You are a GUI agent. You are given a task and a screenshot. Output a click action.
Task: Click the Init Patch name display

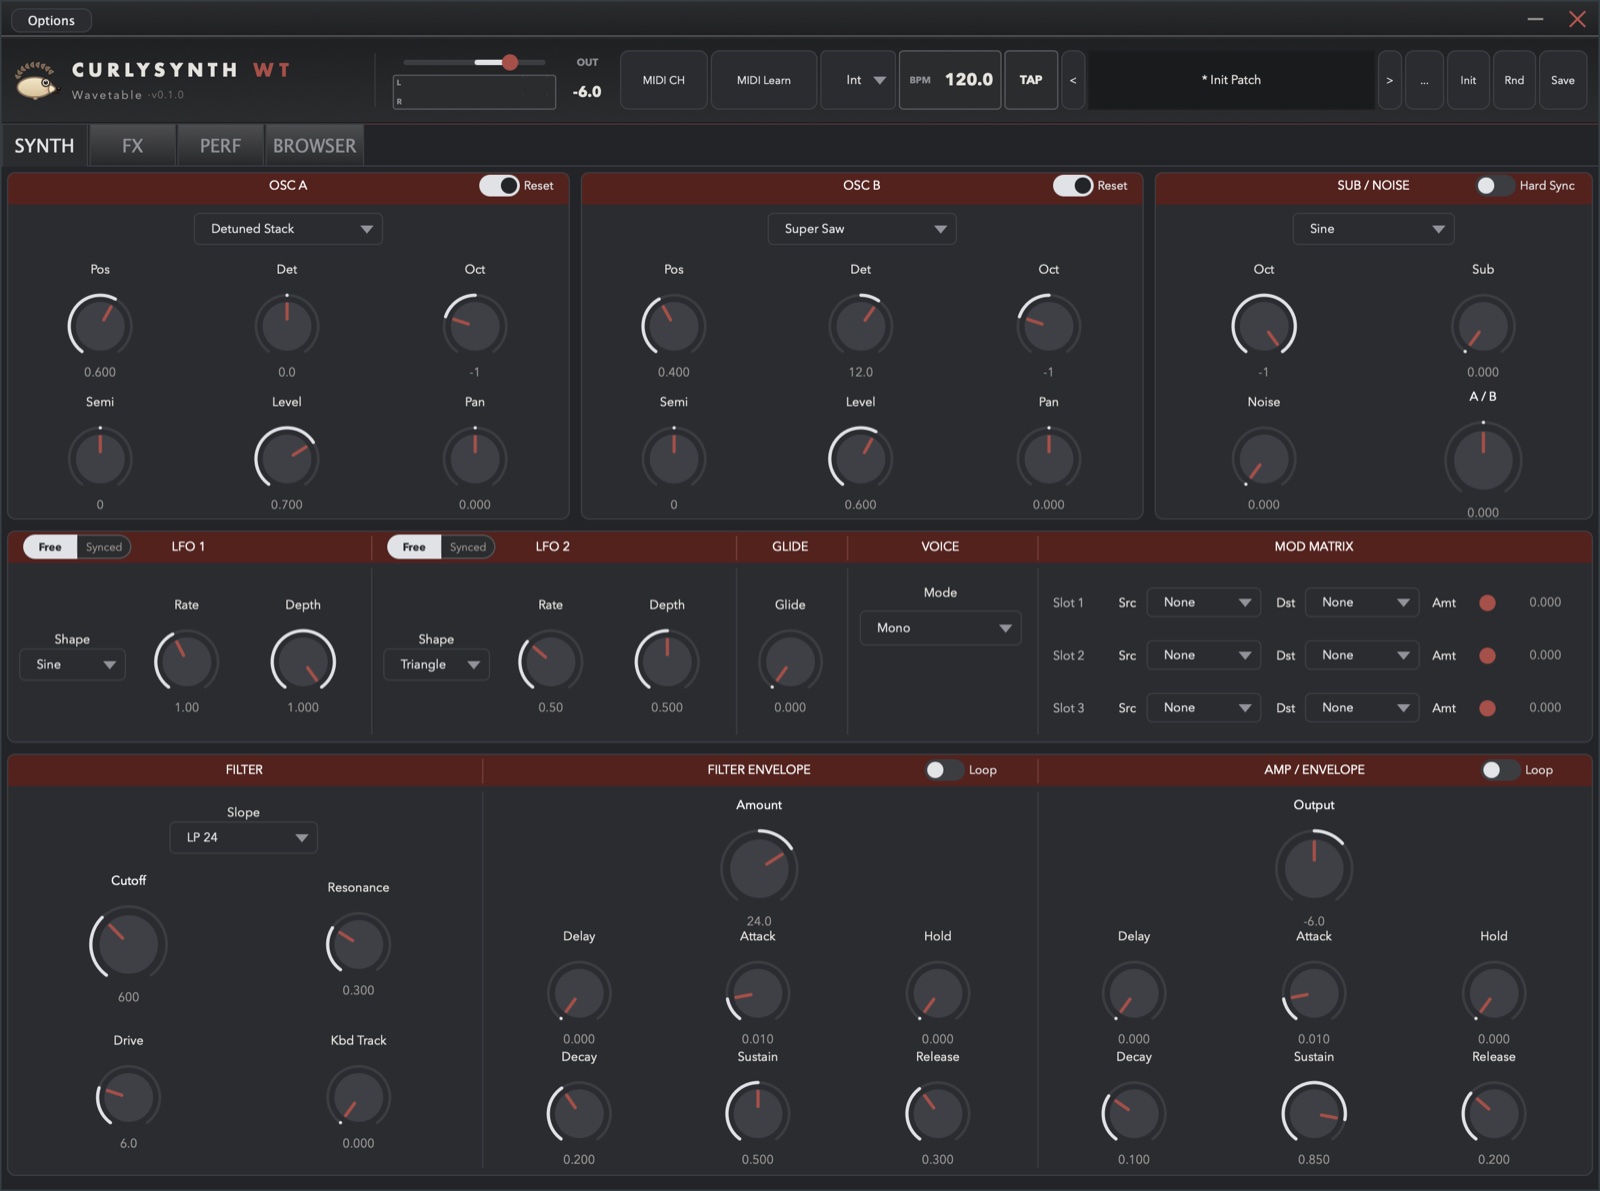click(1231, 80)
